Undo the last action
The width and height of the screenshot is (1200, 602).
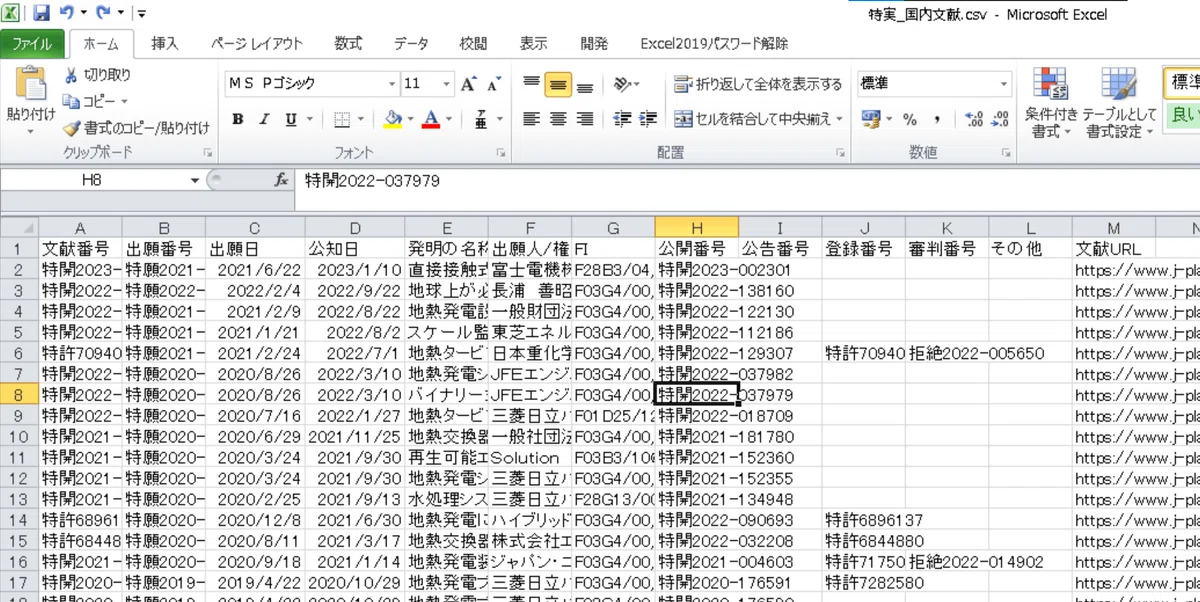(65, 13)
